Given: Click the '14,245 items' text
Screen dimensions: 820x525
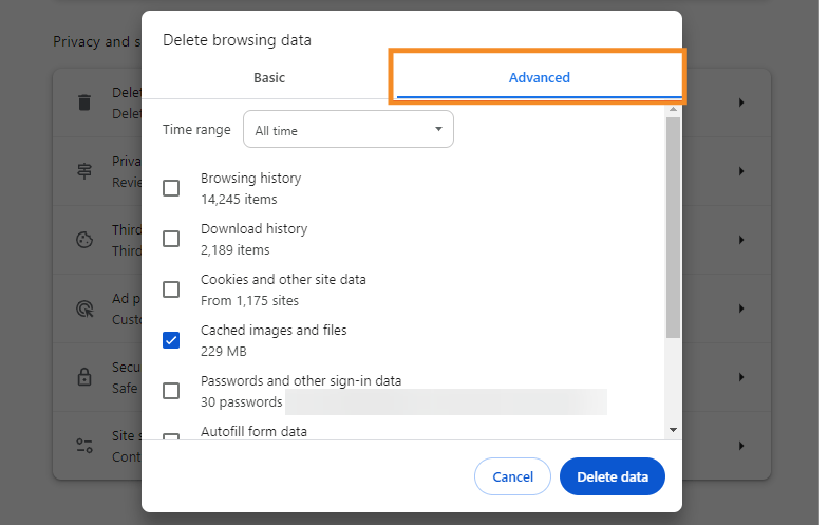Looking at the screenshot, I should coord(239,199).
